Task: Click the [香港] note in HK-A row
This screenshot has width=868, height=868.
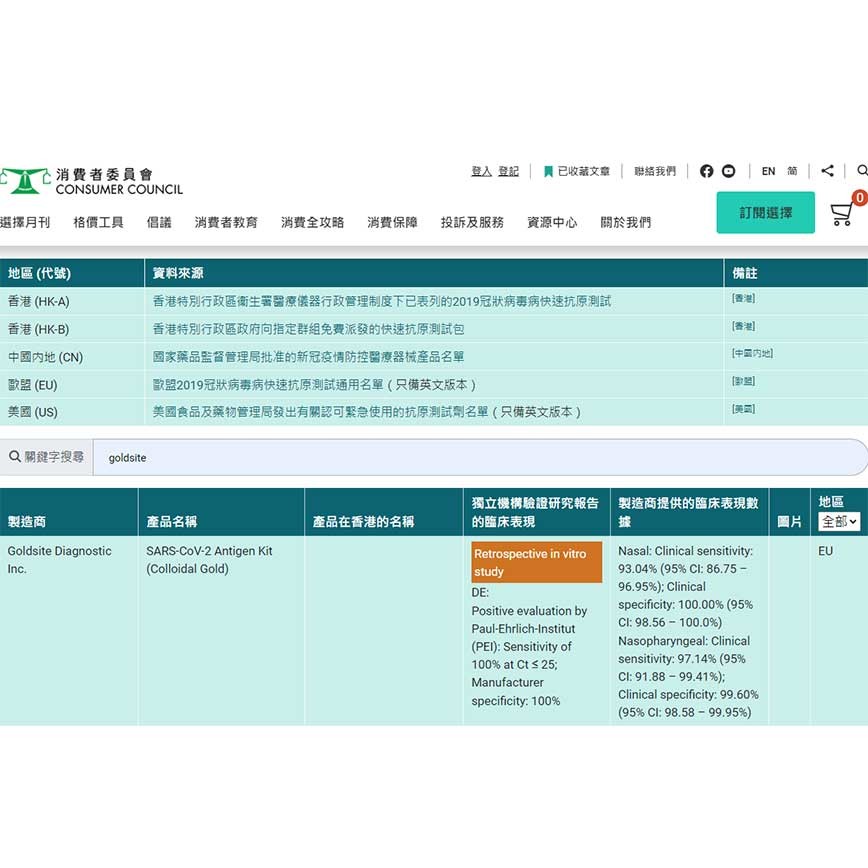Action: coord(743,298)
